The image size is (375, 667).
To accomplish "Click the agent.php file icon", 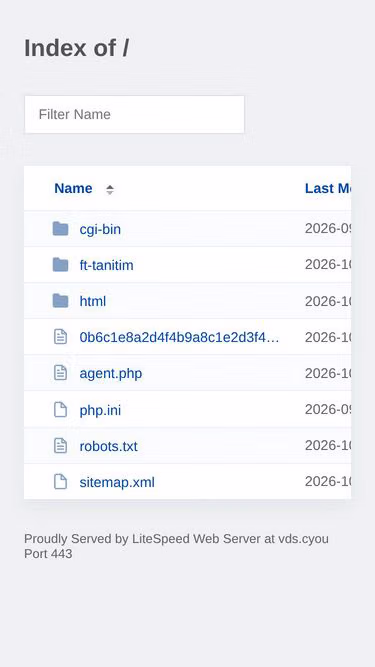I will pyautogui.click(x=60, y=373).
